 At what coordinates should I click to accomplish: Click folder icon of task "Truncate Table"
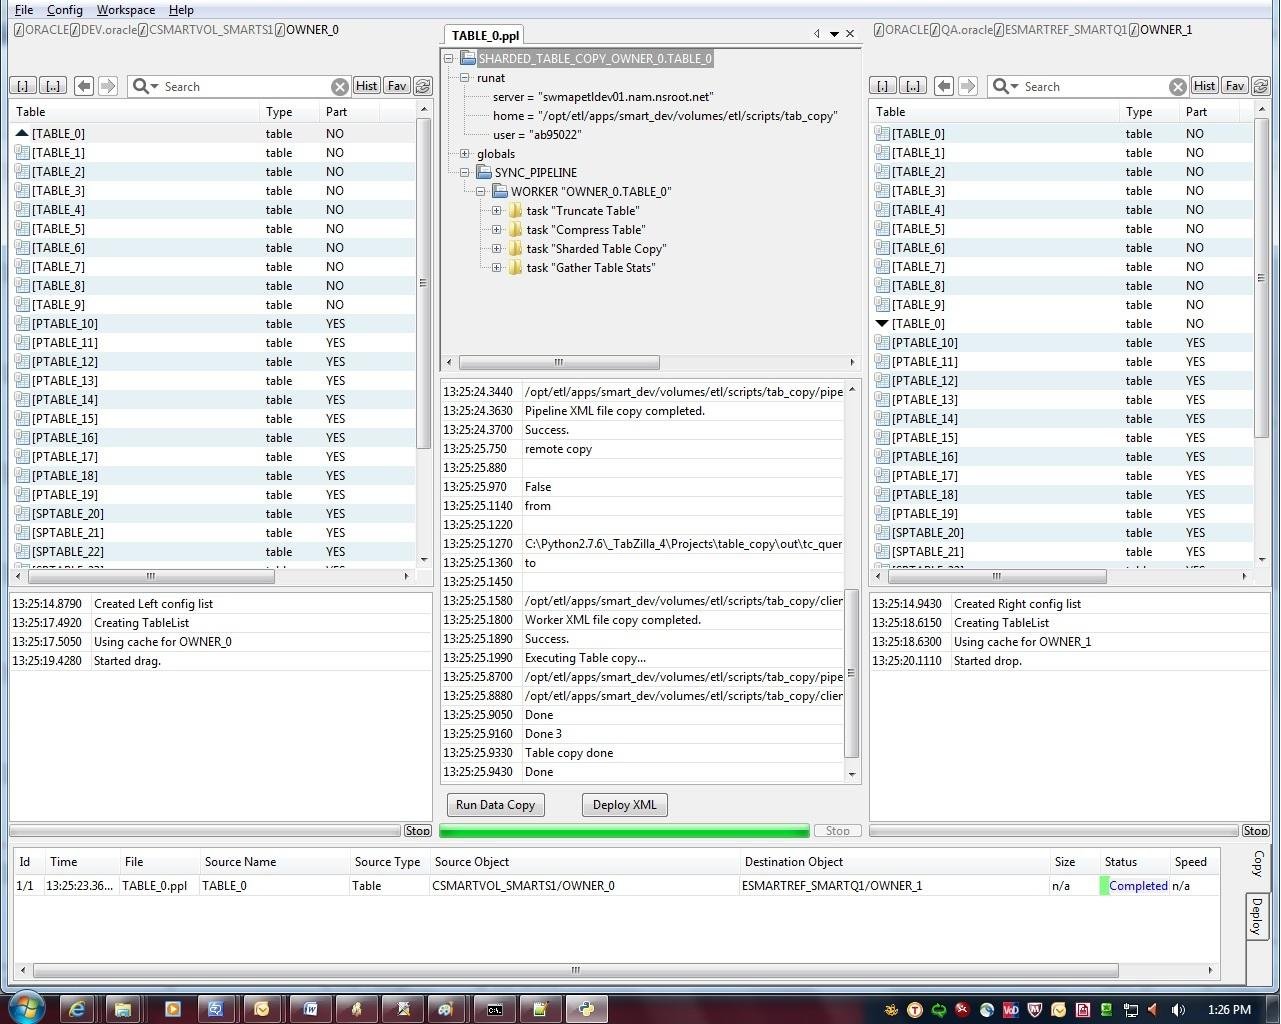(x=515, y=210)
